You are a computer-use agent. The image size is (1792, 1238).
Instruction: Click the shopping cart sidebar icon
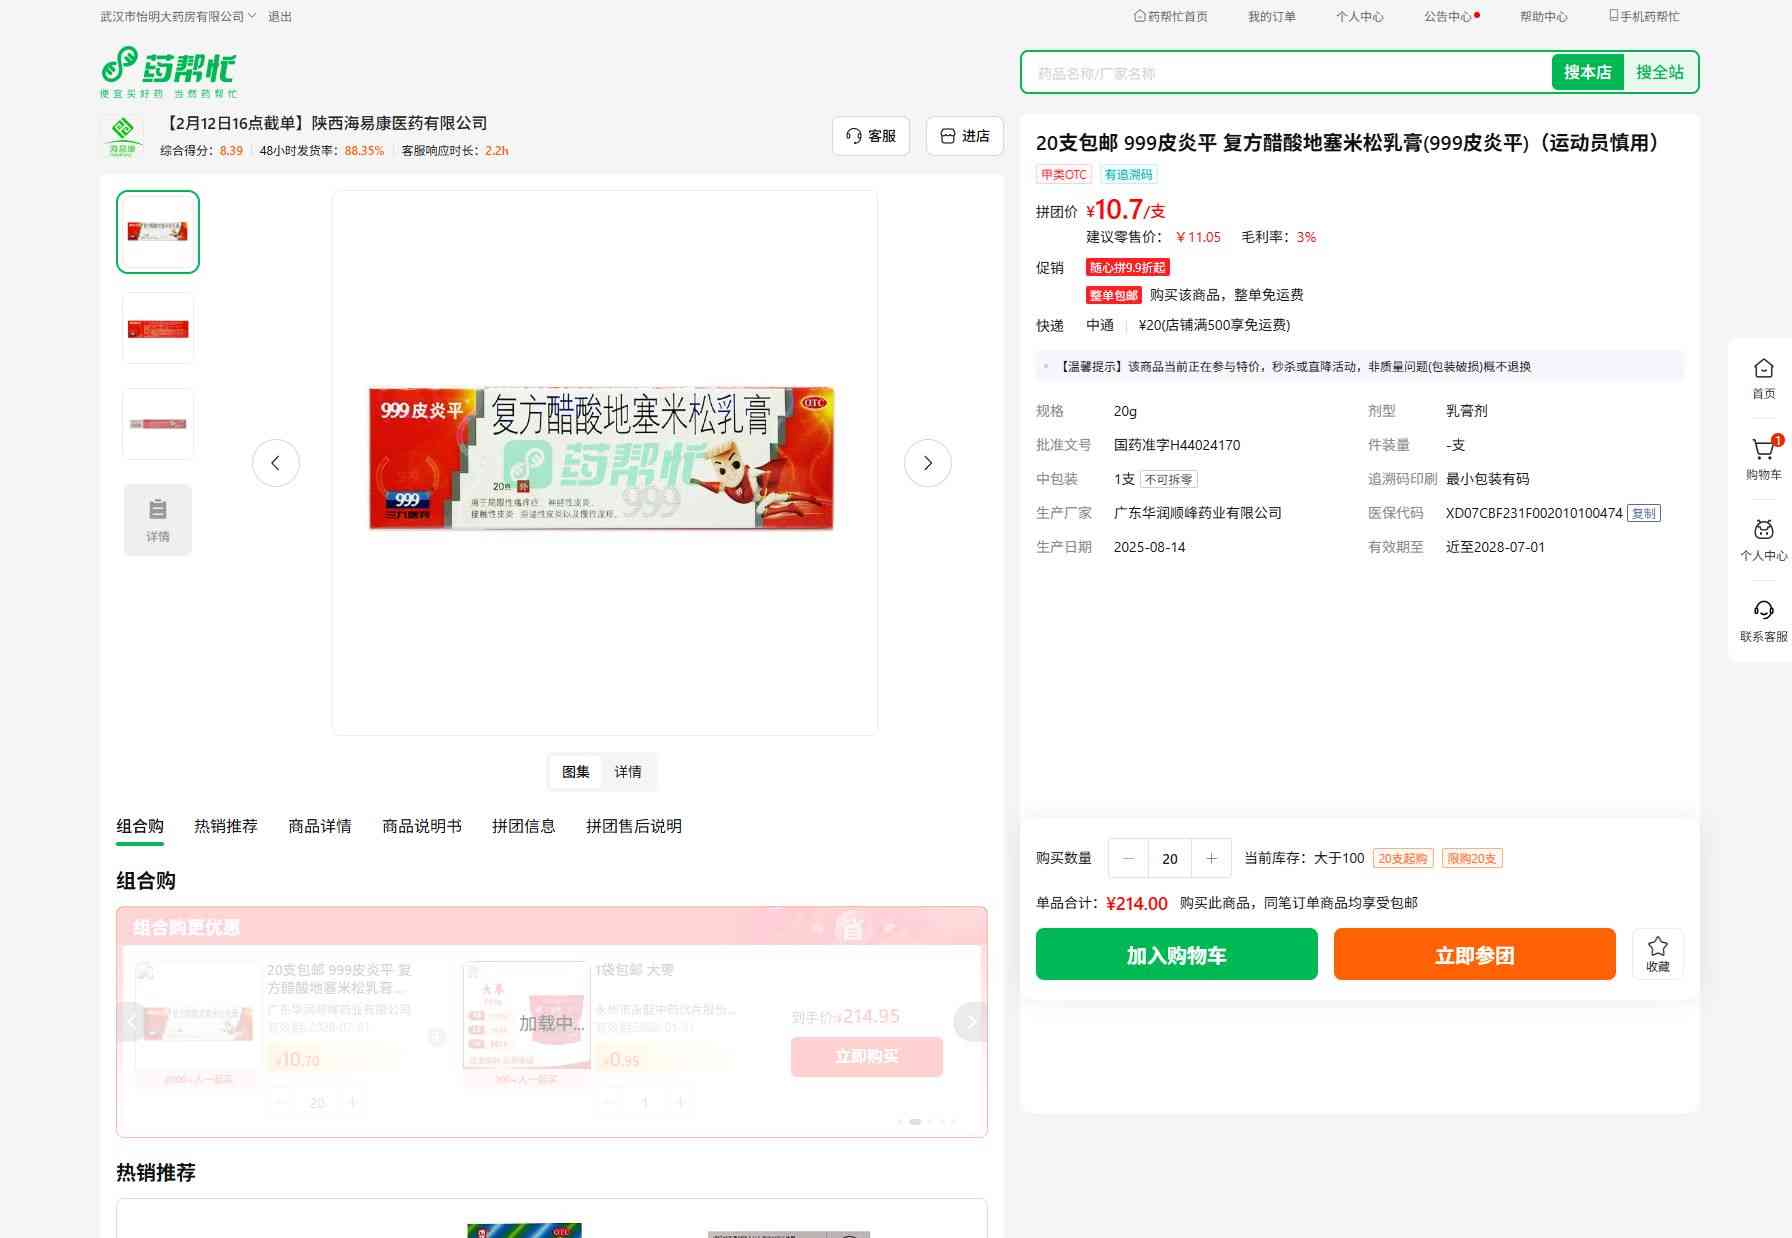1763,451
